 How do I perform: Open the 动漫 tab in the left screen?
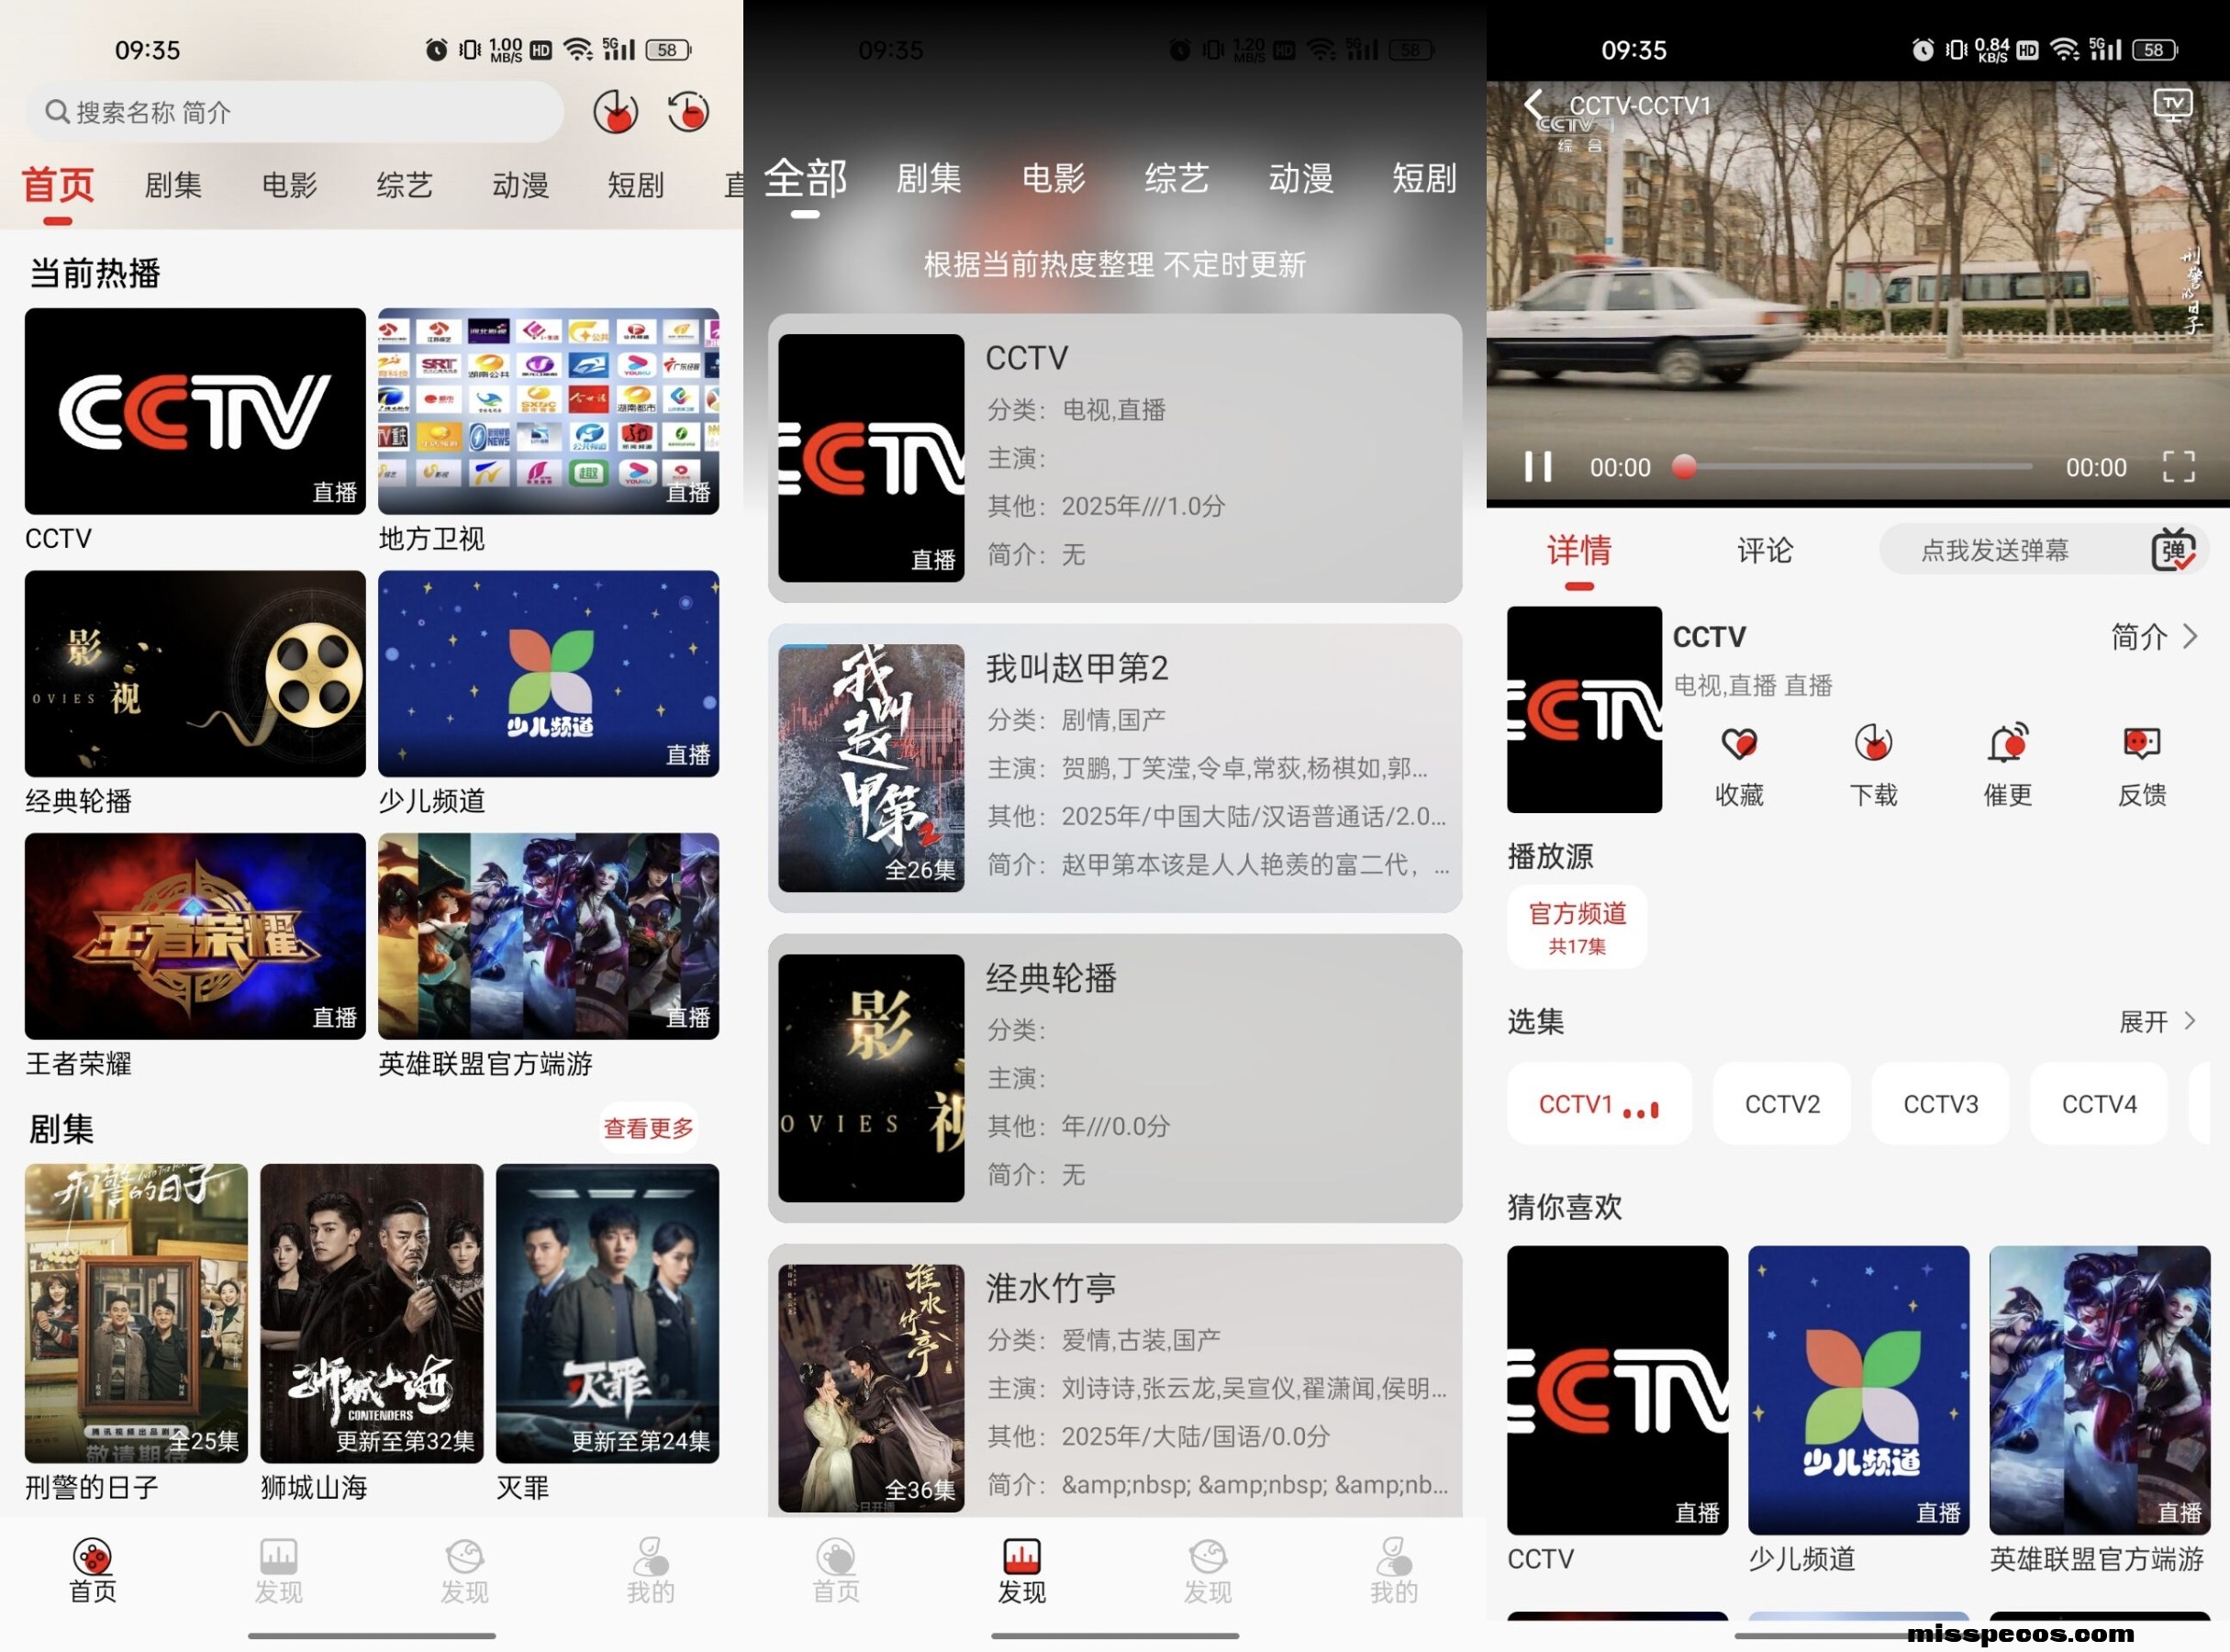(520, 185)
